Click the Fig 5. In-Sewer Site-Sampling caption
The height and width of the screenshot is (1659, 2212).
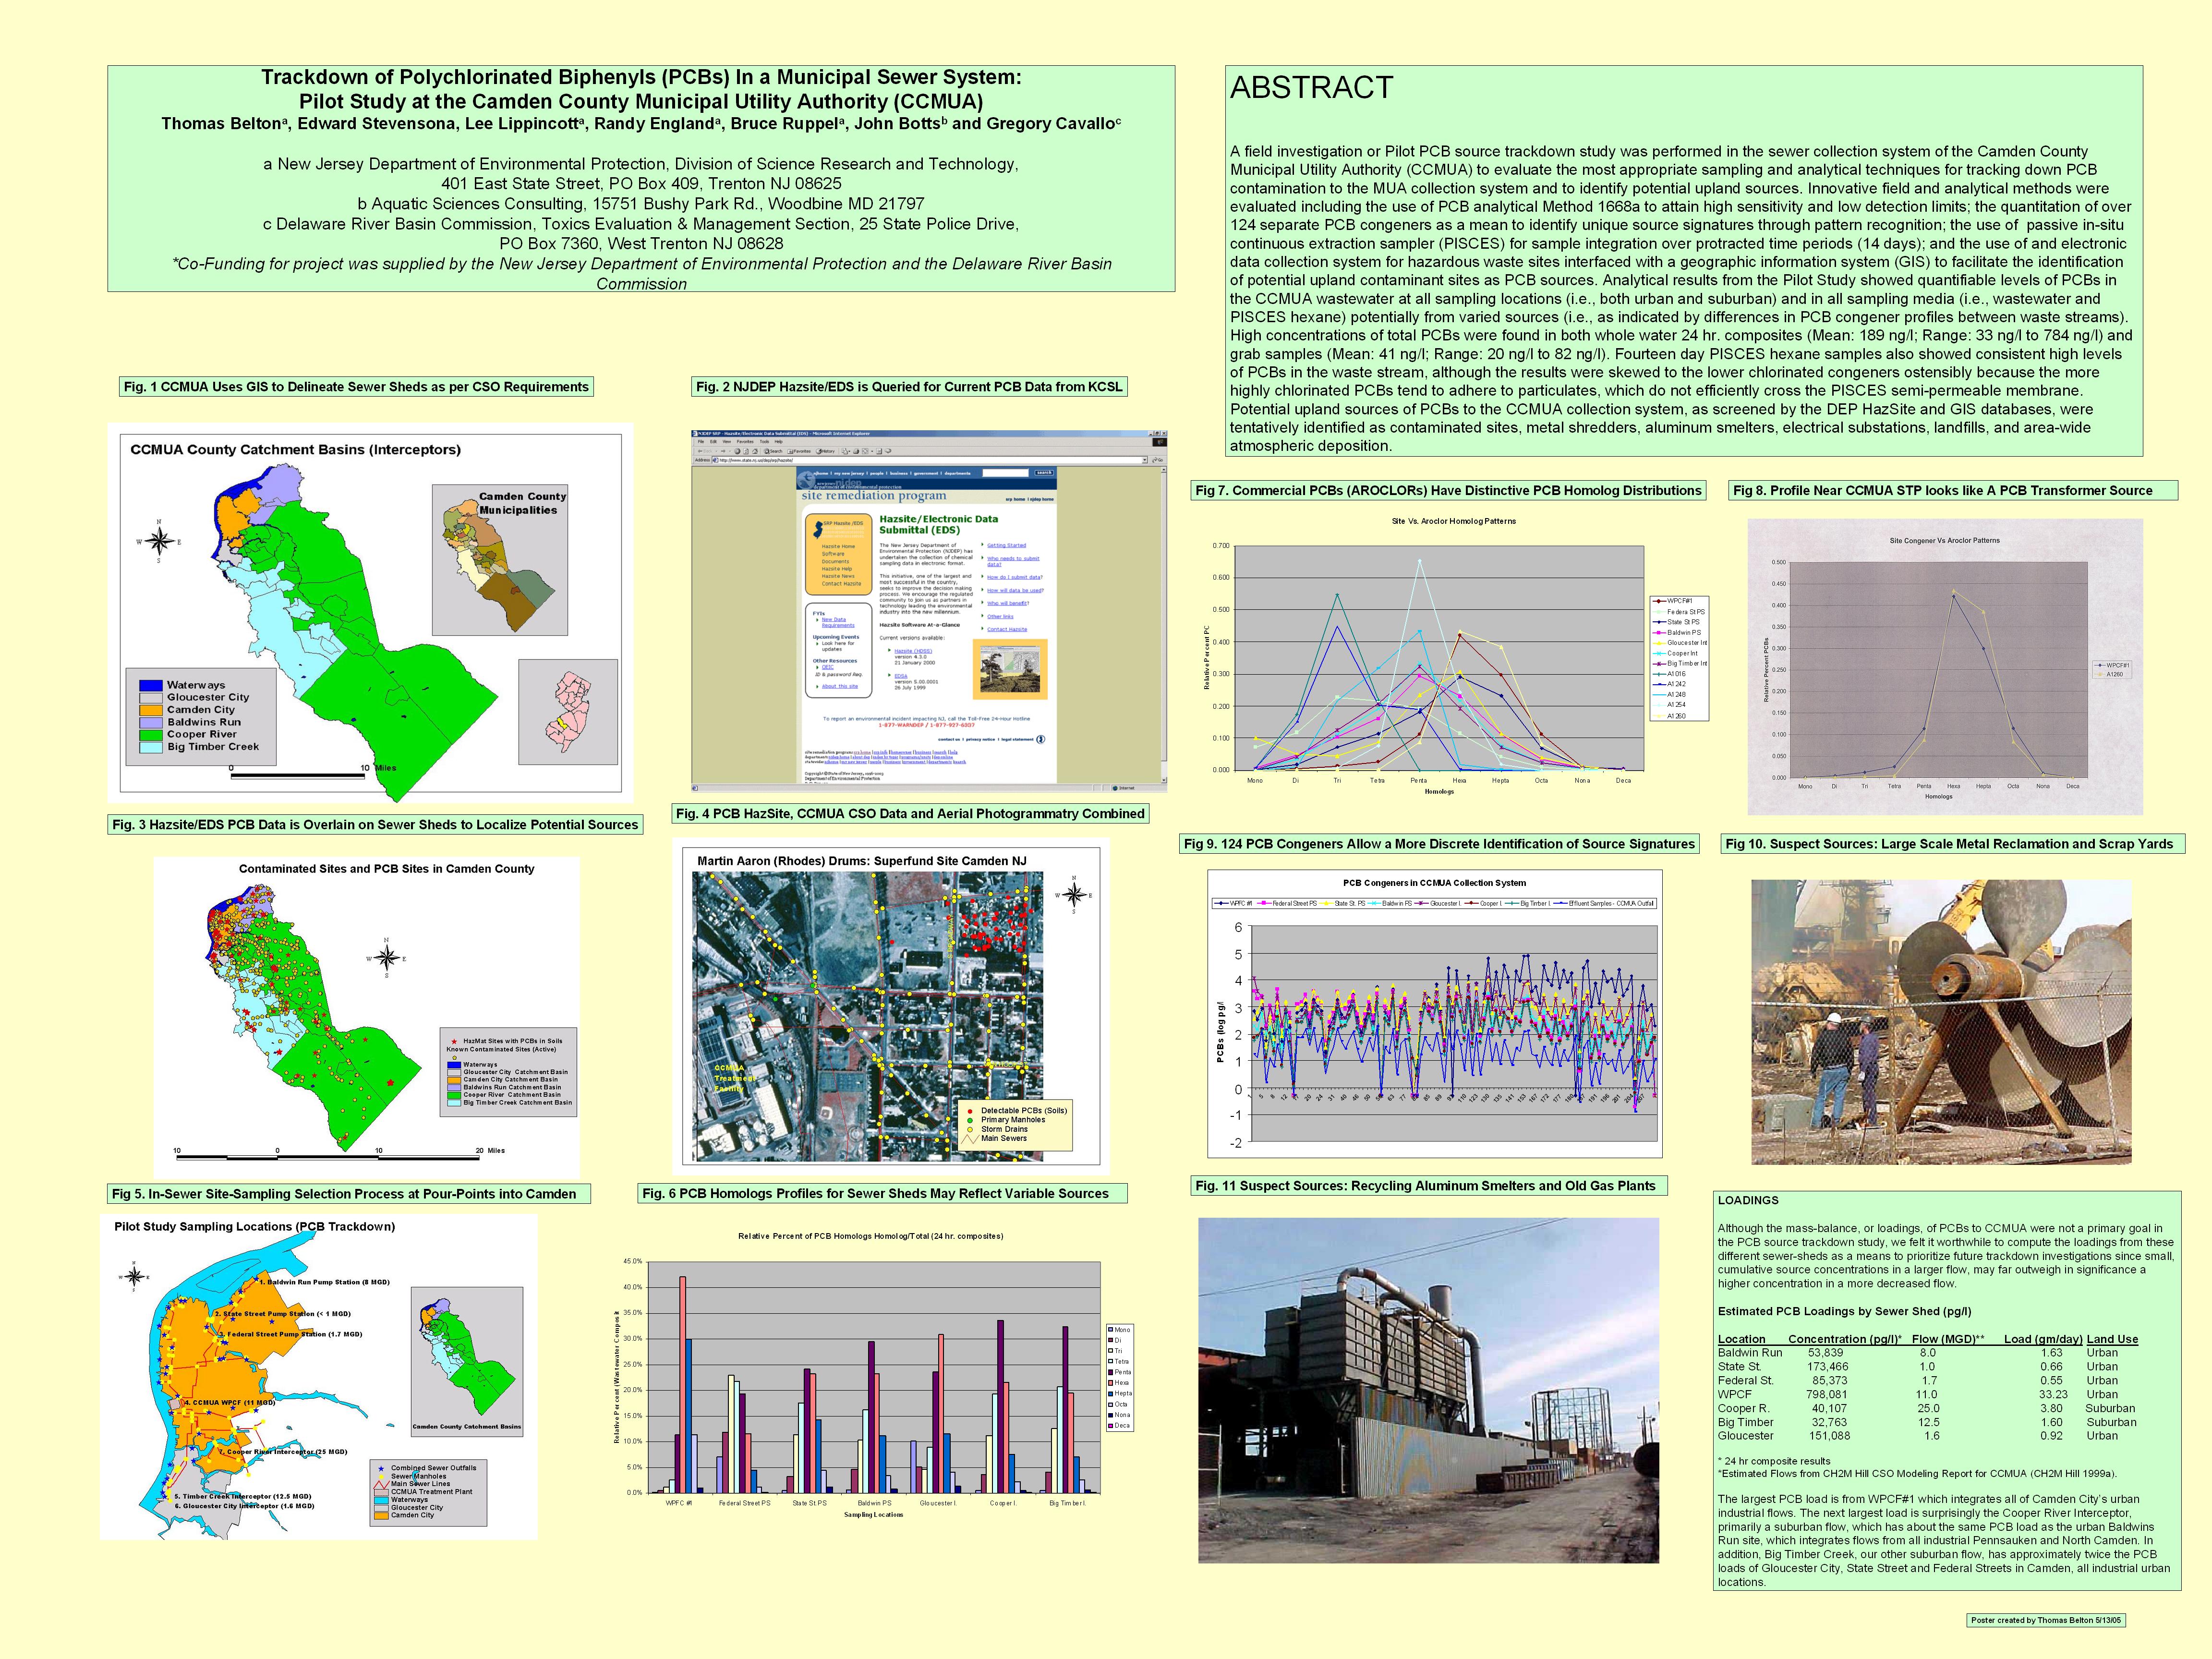pos(348,1194)
